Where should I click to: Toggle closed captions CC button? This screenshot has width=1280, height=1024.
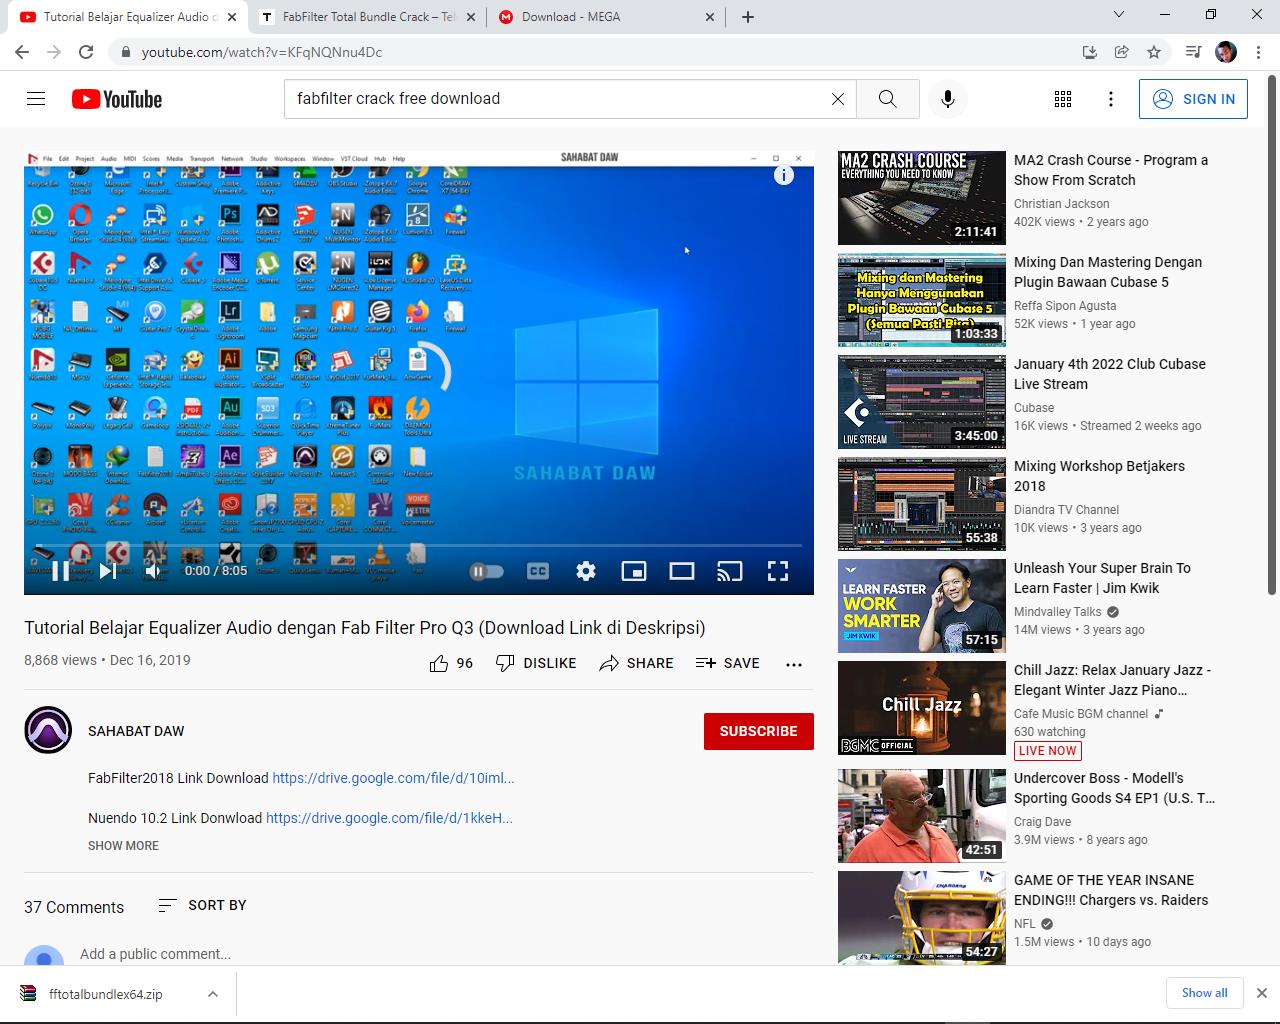click(538, 571)
